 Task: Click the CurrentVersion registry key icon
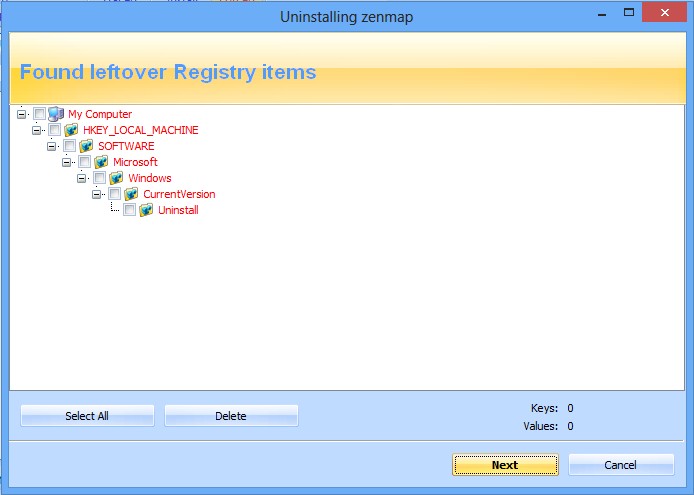pyautogui.click(x=131, y=194)
